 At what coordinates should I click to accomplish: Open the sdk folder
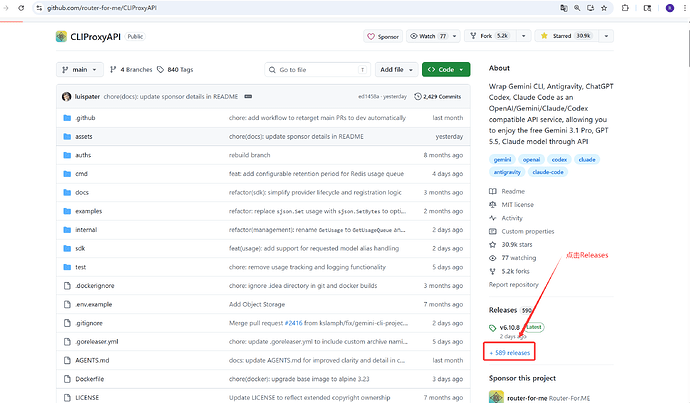tap(80, 248)
